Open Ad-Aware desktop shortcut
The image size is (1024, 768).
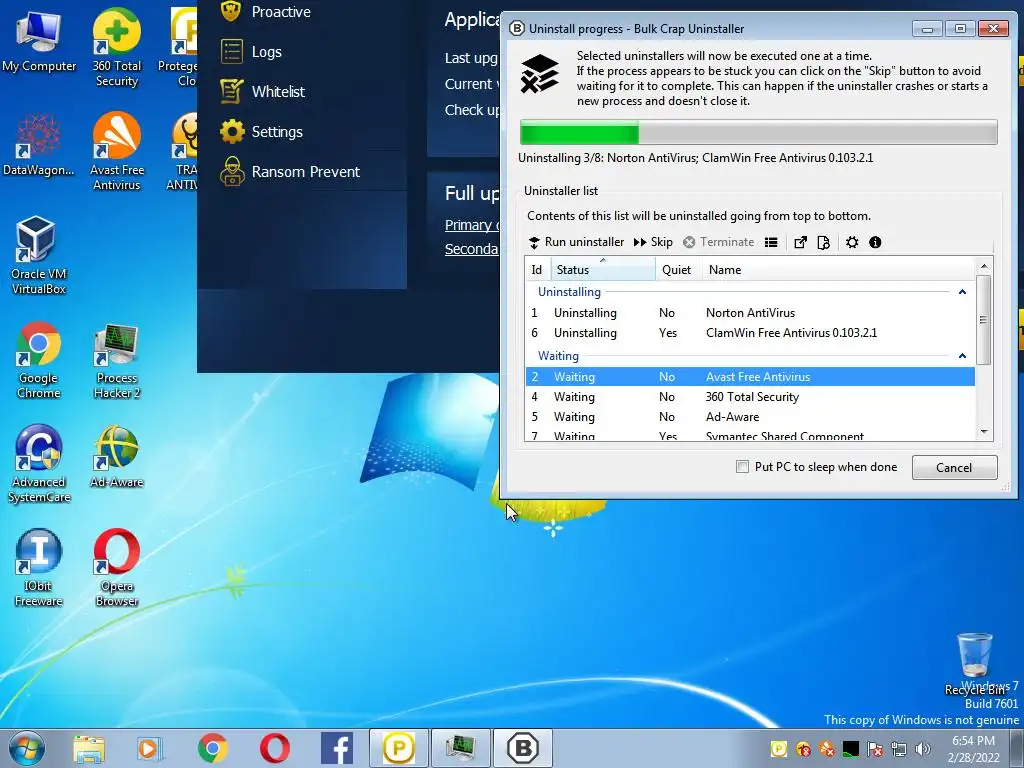coord(116,457)
